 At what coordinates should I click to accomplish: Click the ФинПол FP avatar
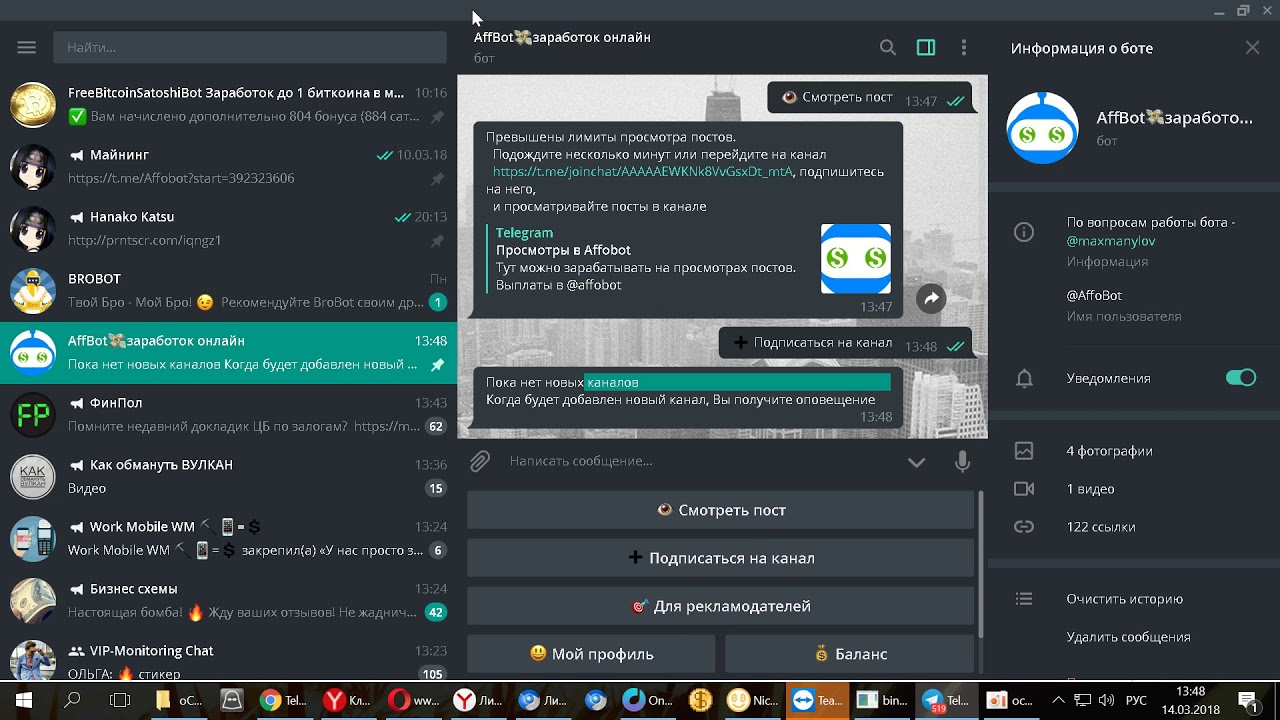(33, 415)
